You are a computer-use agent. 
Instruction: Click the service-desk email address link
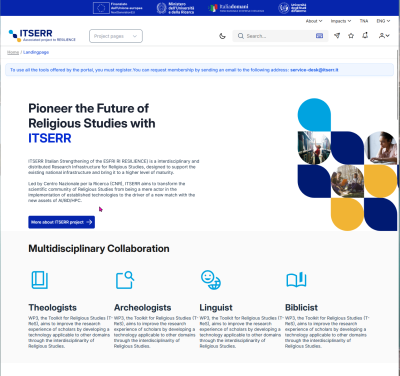(314, 70)
